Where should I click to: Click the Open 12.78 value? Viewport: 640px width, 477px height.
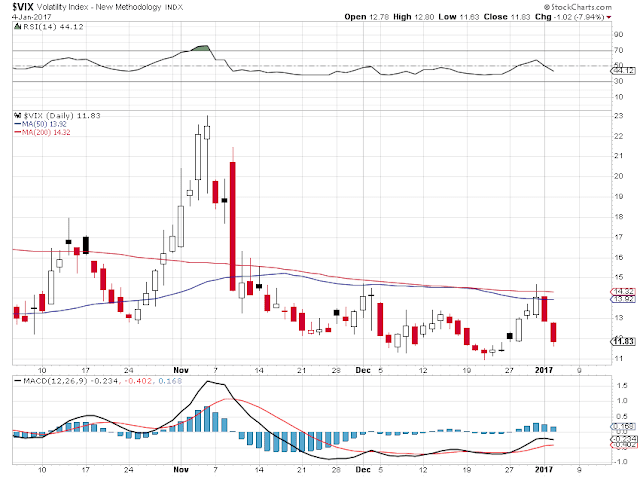pos(367,17)
